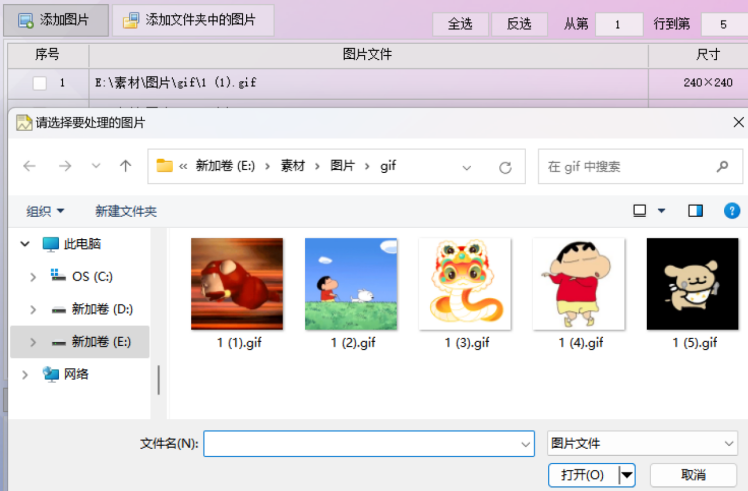This screenshot has height=491, width=748.
Task: Open the 打开 button split arrow
Action: 626,475
